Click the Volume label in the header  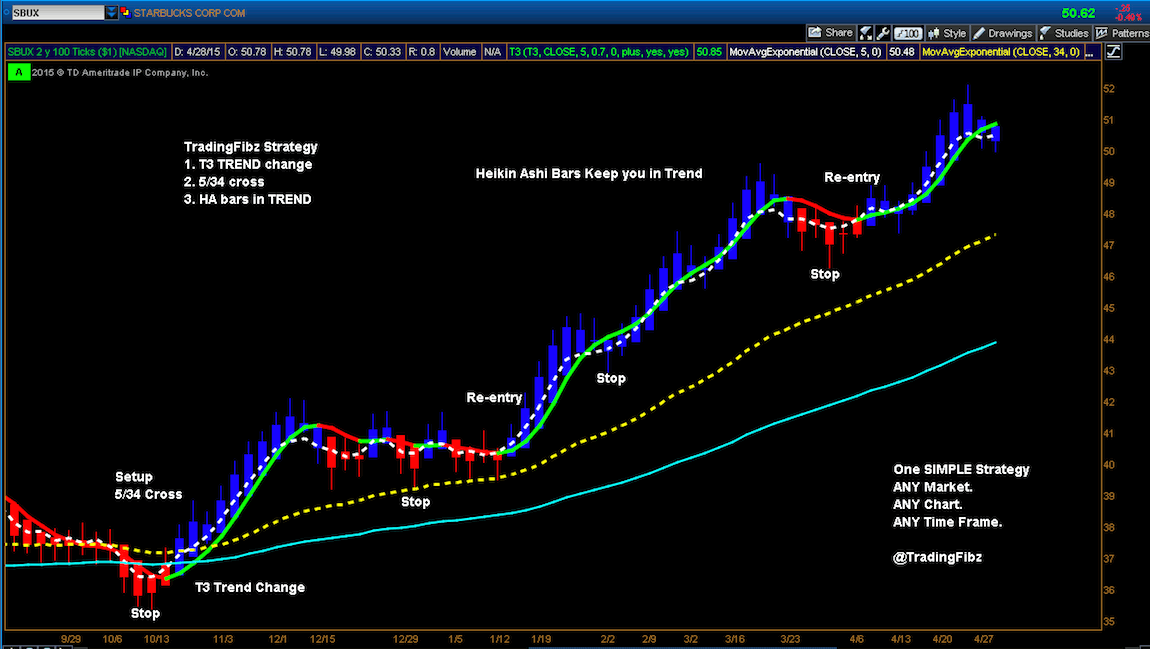pos(460,52)
